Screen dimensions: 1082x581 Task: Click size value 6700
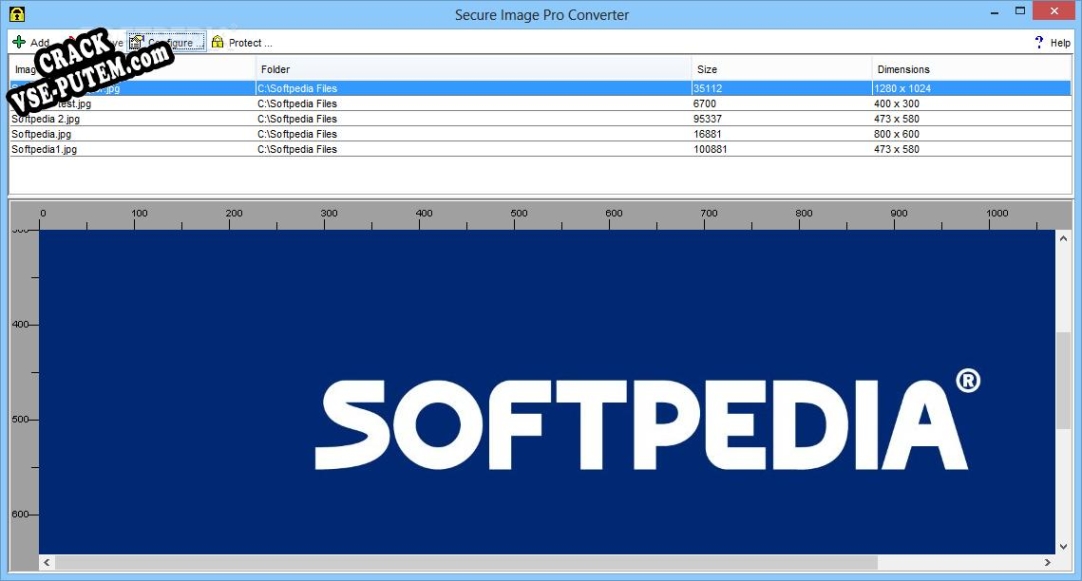point(705,104)
